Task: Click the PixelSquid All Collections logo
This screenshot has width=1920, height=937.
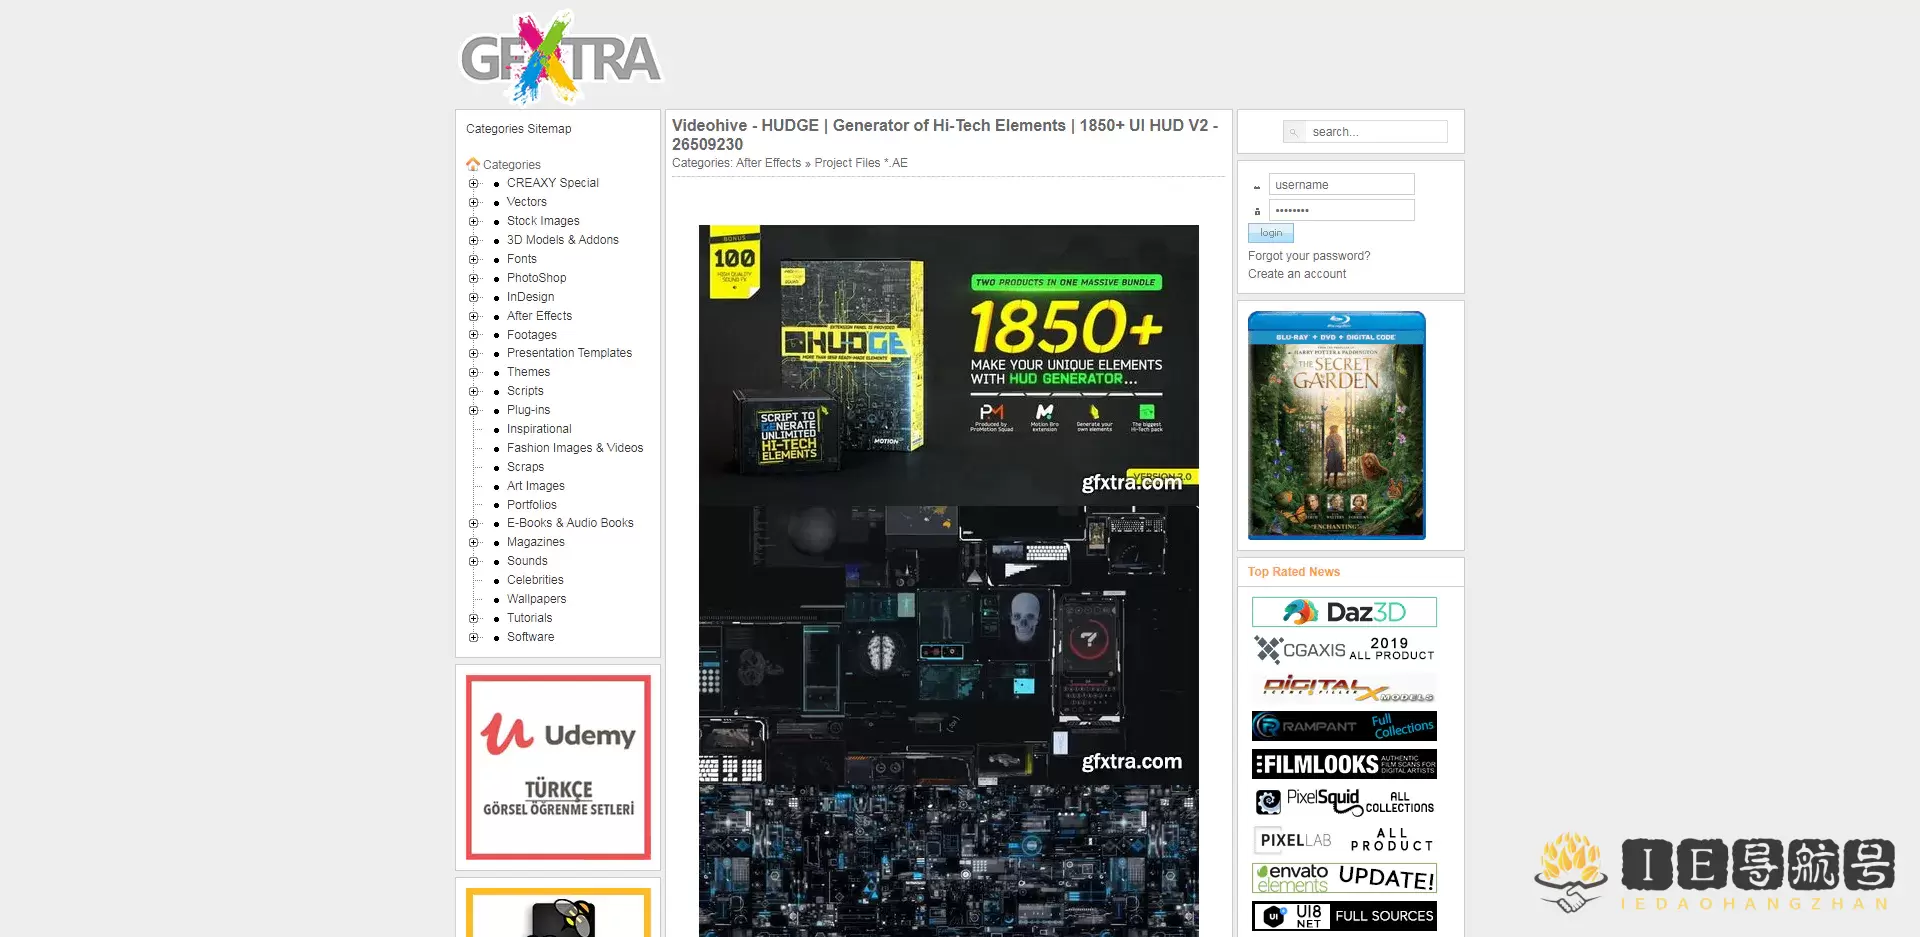Action: click(x=1344, y=801)
